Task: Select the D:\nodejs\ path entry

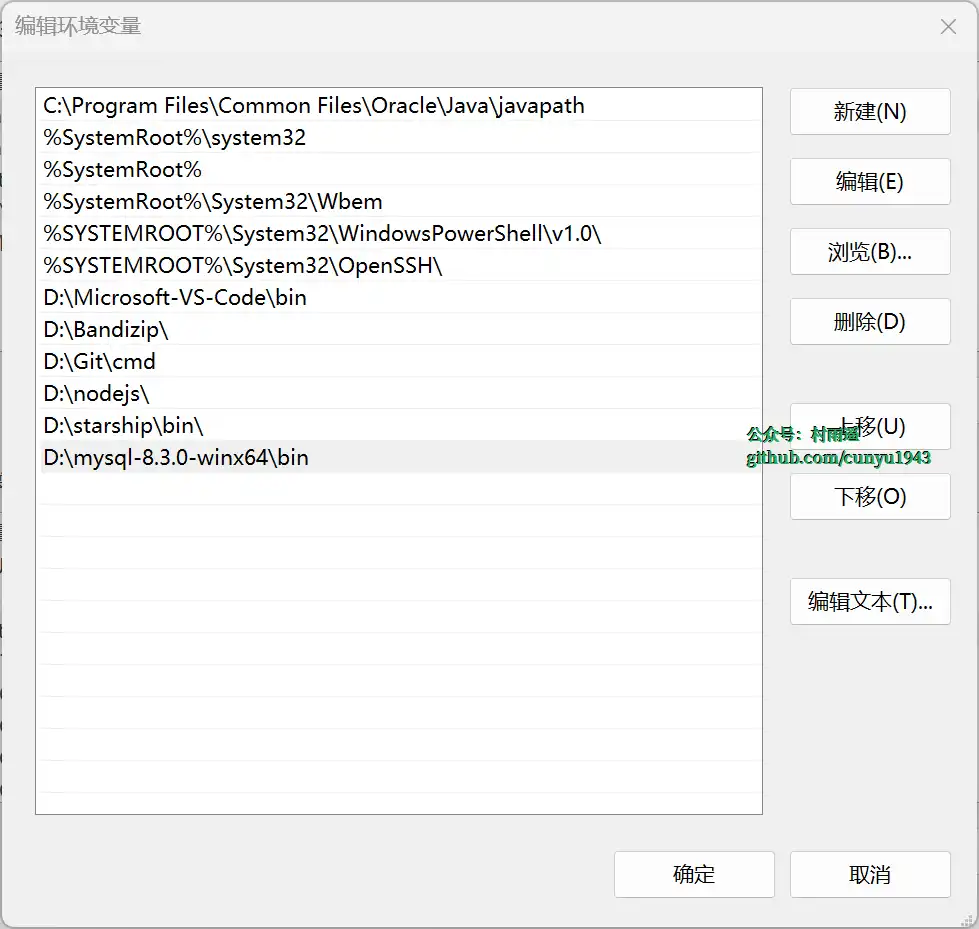Action: click(96, 394)
